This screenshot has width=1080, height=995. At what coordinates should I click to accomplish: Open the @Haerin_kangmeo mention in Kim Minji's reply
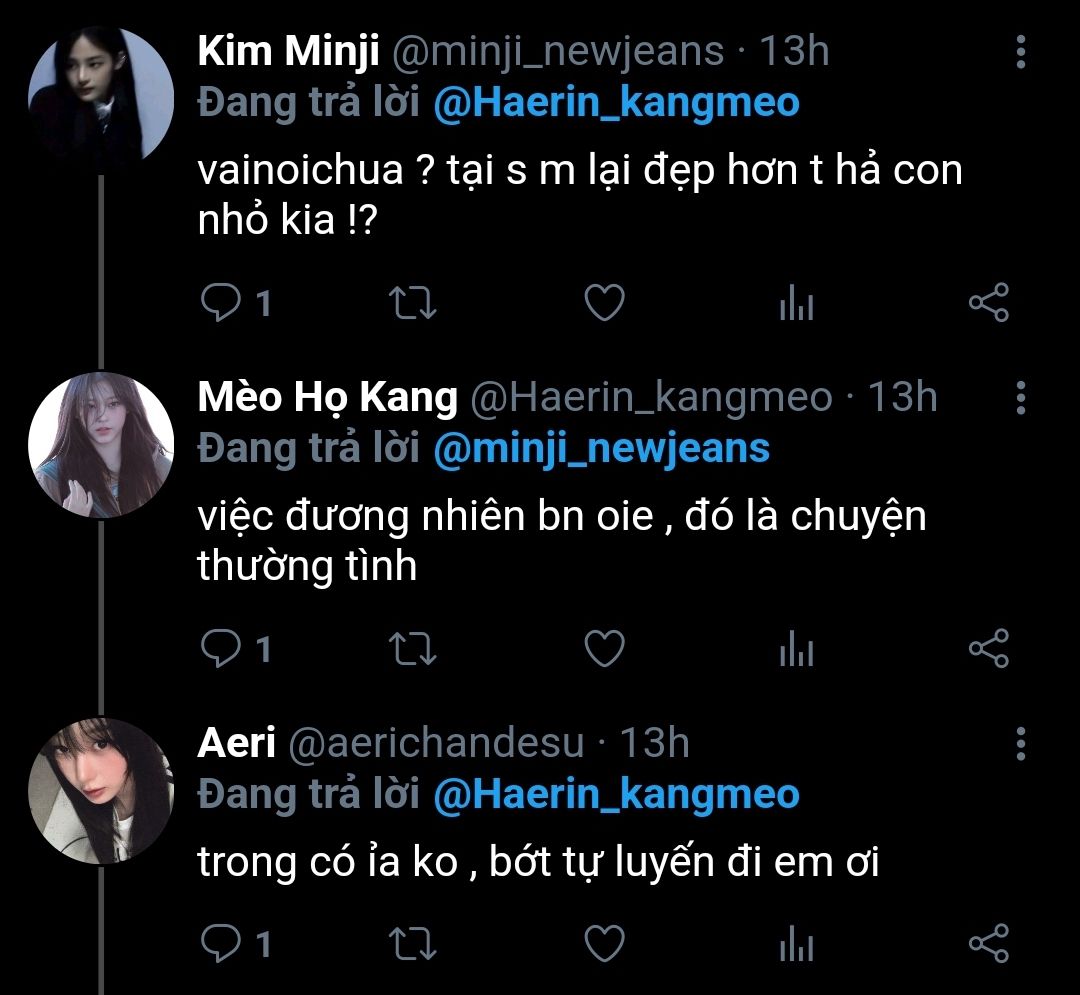point(616,103)
